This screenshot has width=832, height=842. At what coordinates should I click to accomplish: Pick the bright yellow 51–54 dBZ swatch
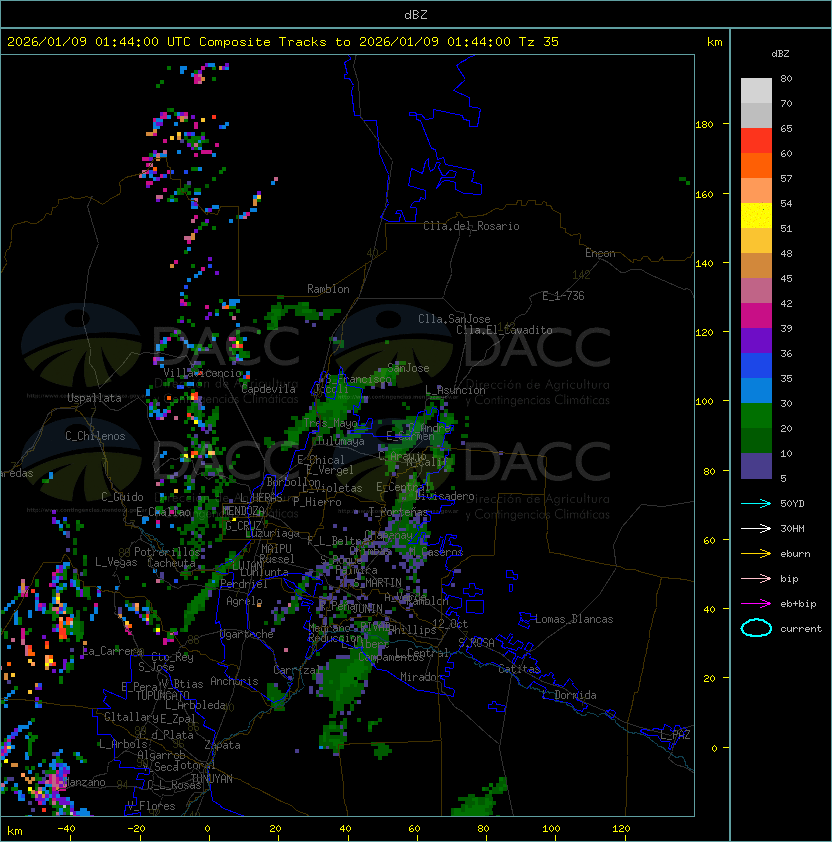click(x=756, y=216)
